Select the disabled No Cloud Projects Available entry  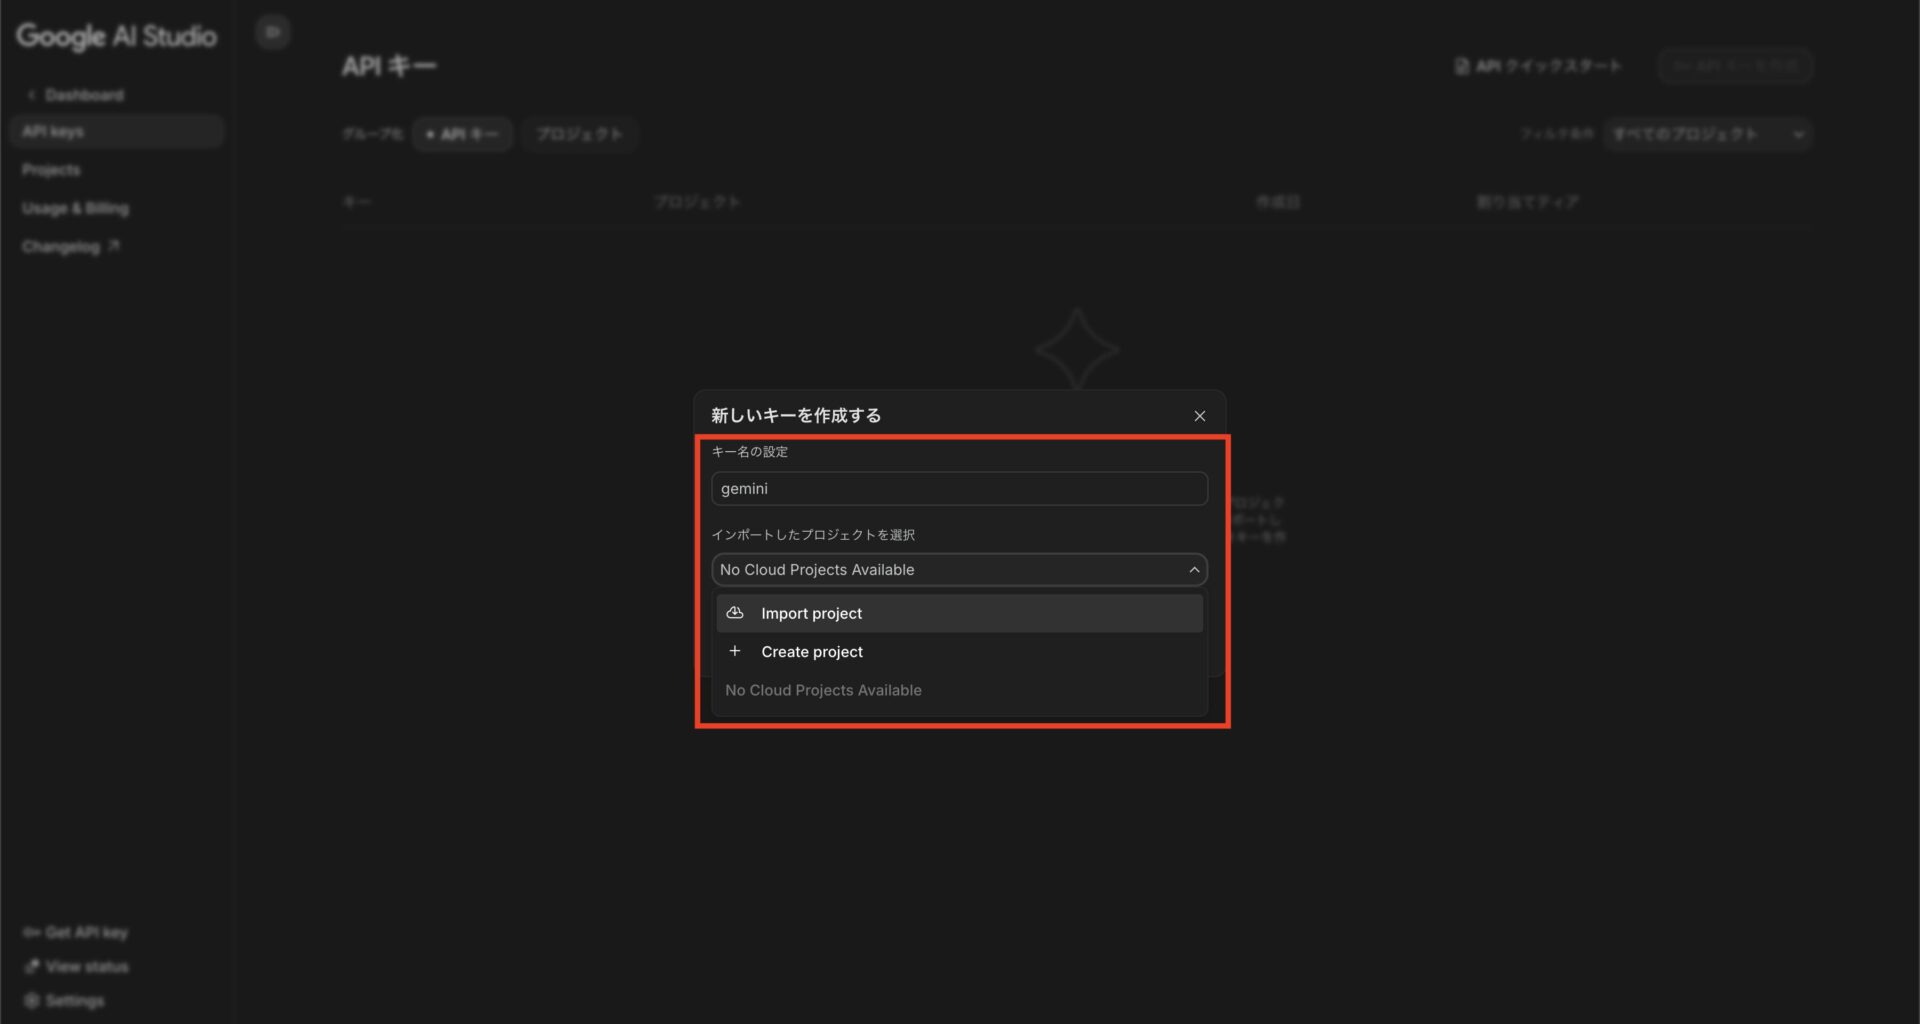pyautogui.click(x=823, y=691)
